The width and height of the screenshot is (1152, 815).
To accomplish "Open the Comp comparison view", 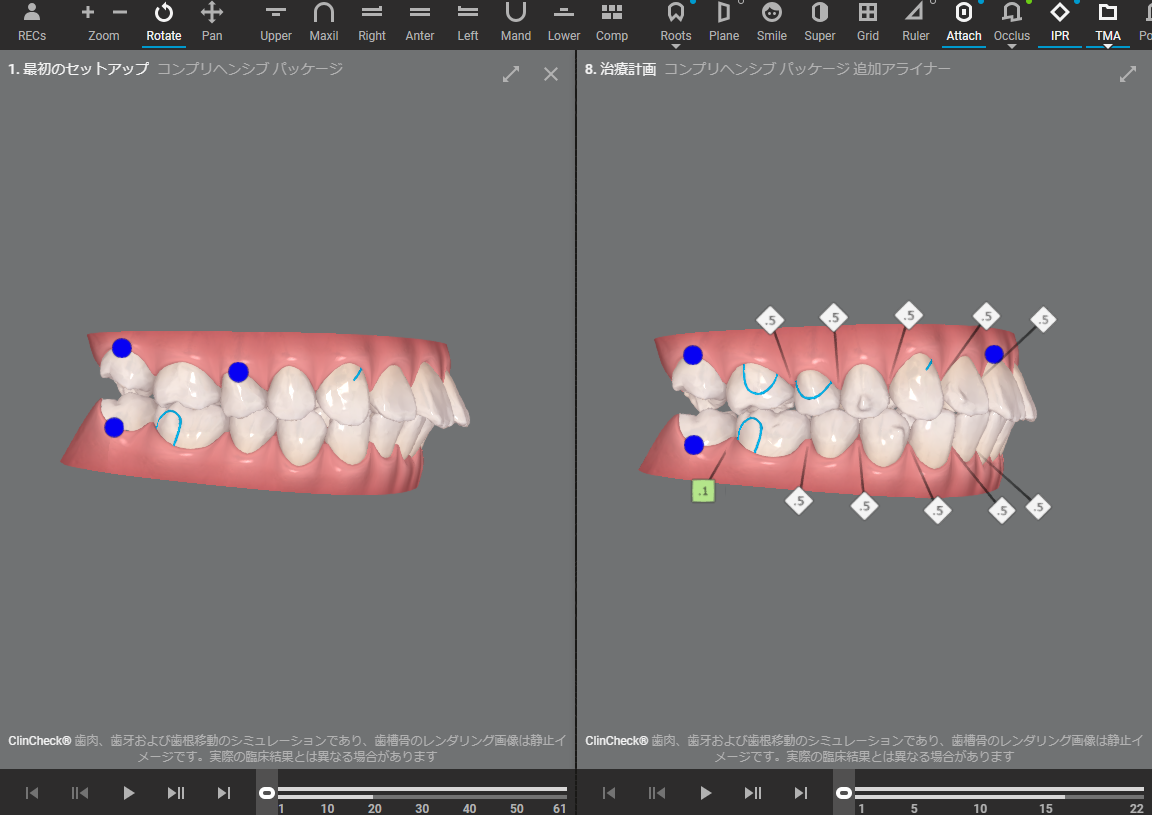I will coord(612,22).
